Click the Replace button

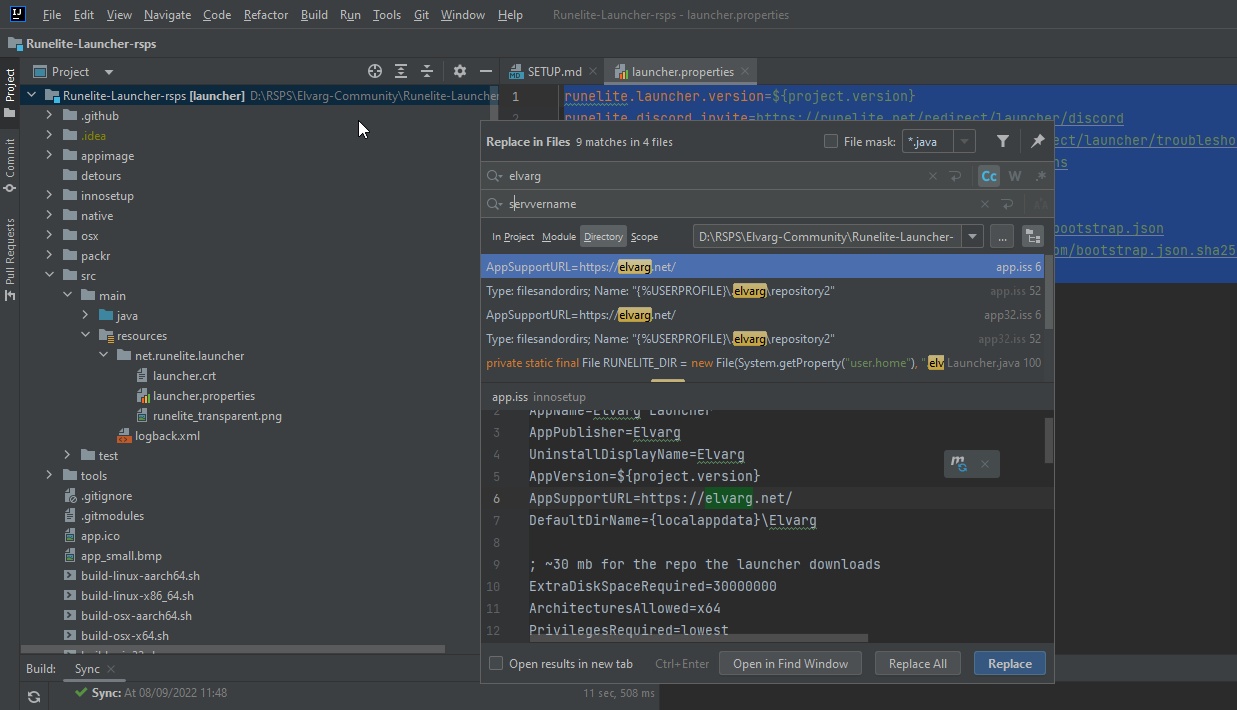(1010, 663)
